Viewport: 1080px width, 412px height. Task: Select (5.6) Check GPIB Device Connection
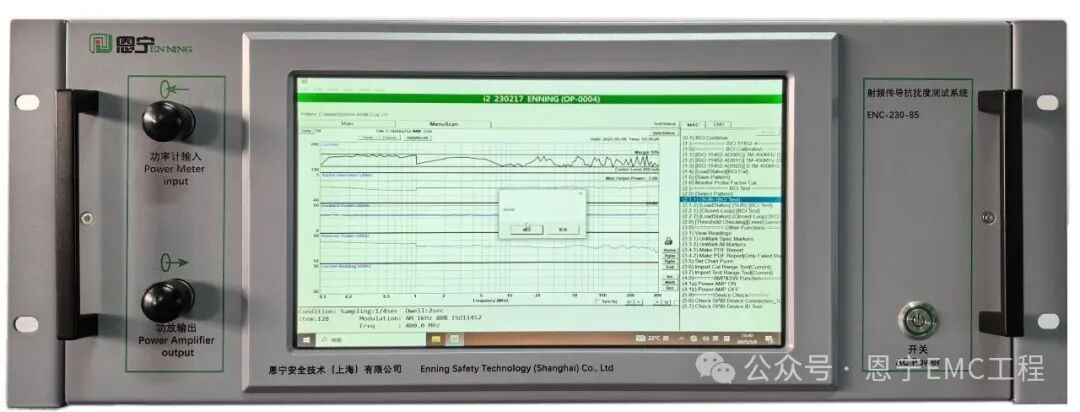pyautogui.click(x=731, y=300)
